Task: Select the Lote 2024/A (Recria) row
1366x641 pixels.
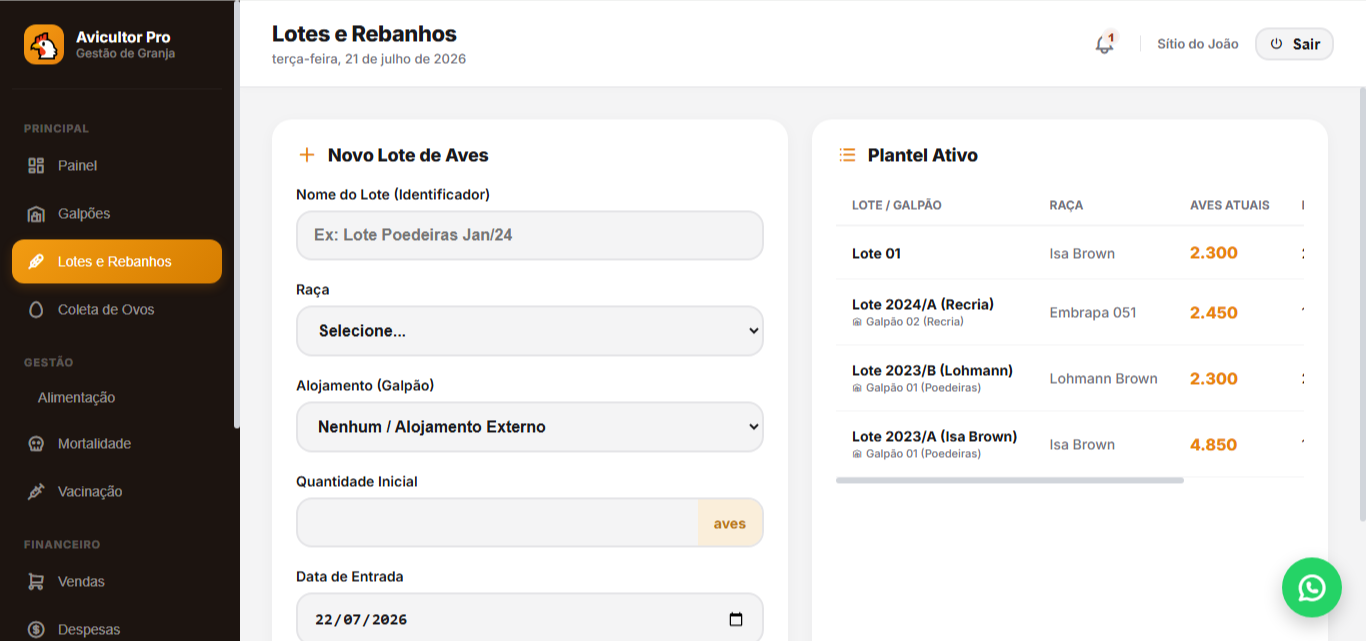Action: 1070,312
